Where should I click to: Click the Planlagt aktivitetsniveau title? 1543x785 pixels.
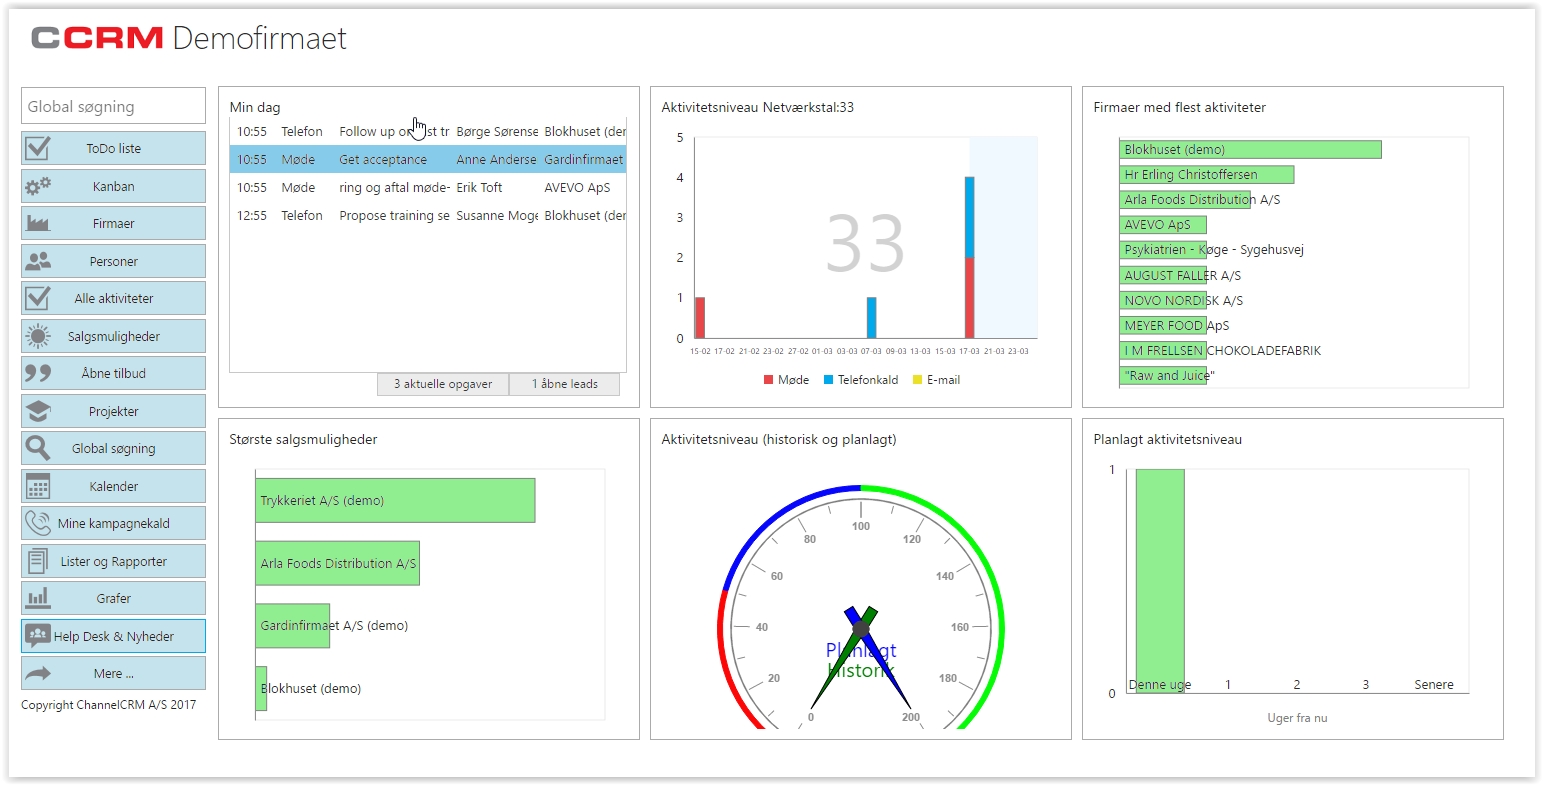[1167, 439]
